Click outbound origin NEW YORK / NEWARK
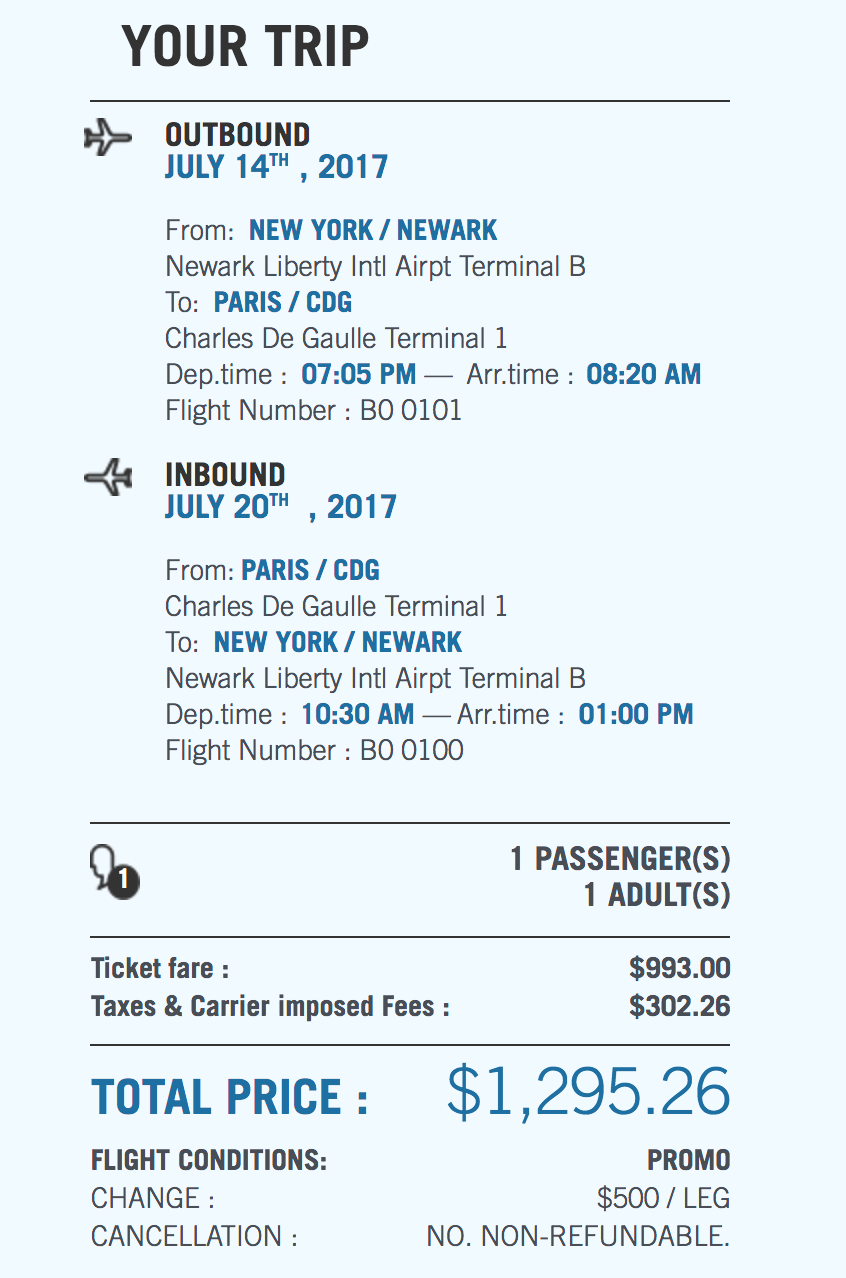This screenshot has width=846, height=1278. click(x=373, y=231)
